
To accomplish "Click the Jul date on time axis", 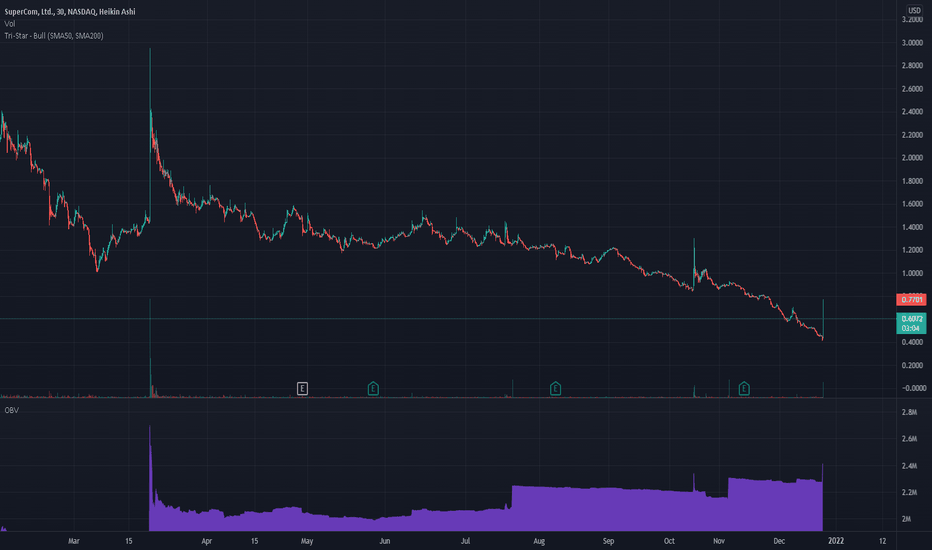I will click(x=465, y=541).
